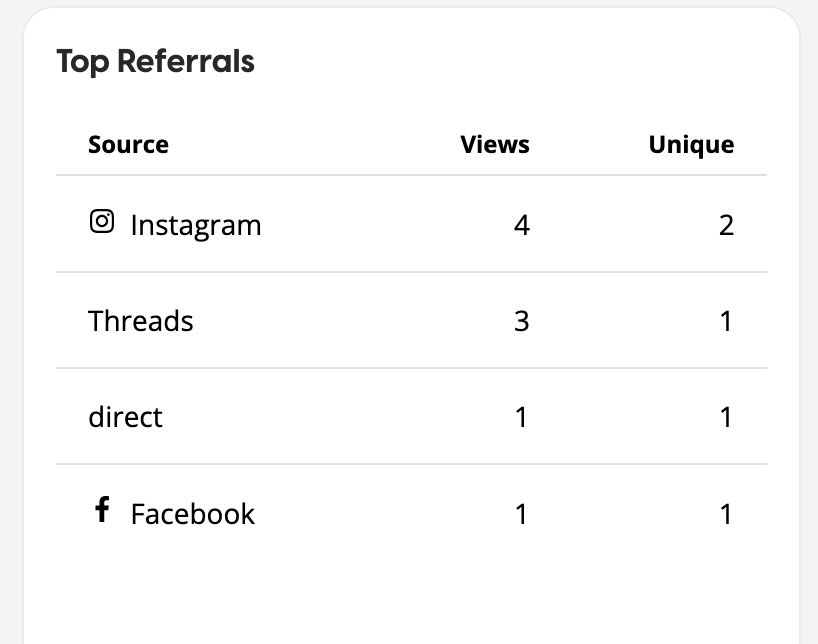Click Instagram's unique count of 2
818x644 pixels.
726,225
